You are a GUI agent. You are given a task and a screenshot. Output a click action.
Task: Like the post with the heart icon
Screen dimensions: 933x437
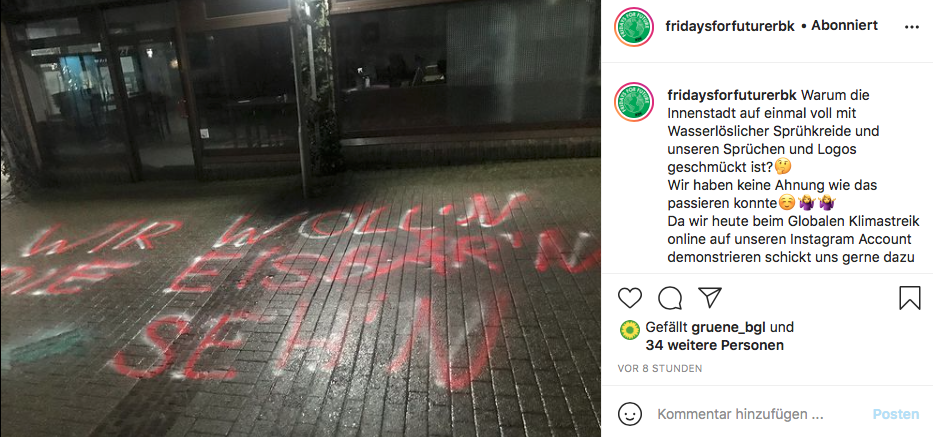pos(630,298)
